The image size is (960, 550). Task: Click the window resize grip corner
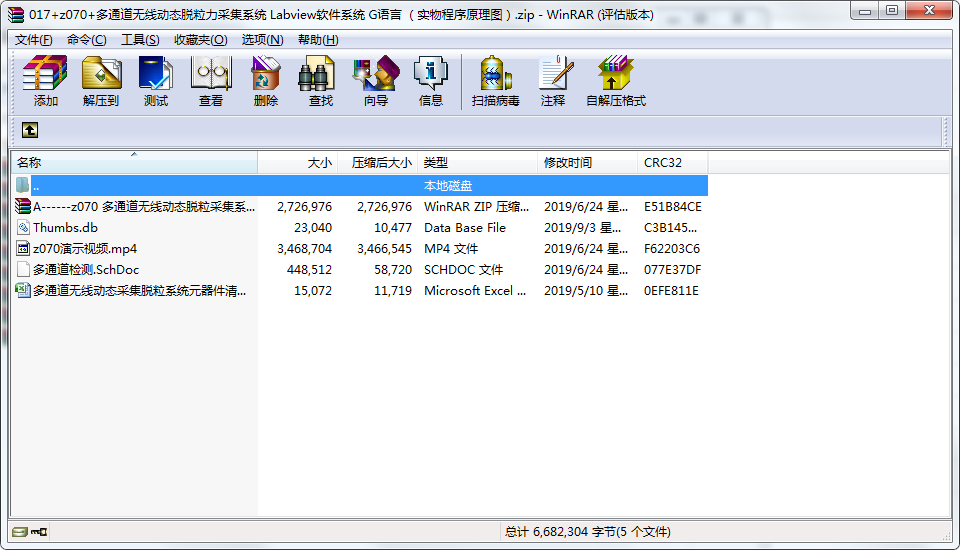click(947, 536)
